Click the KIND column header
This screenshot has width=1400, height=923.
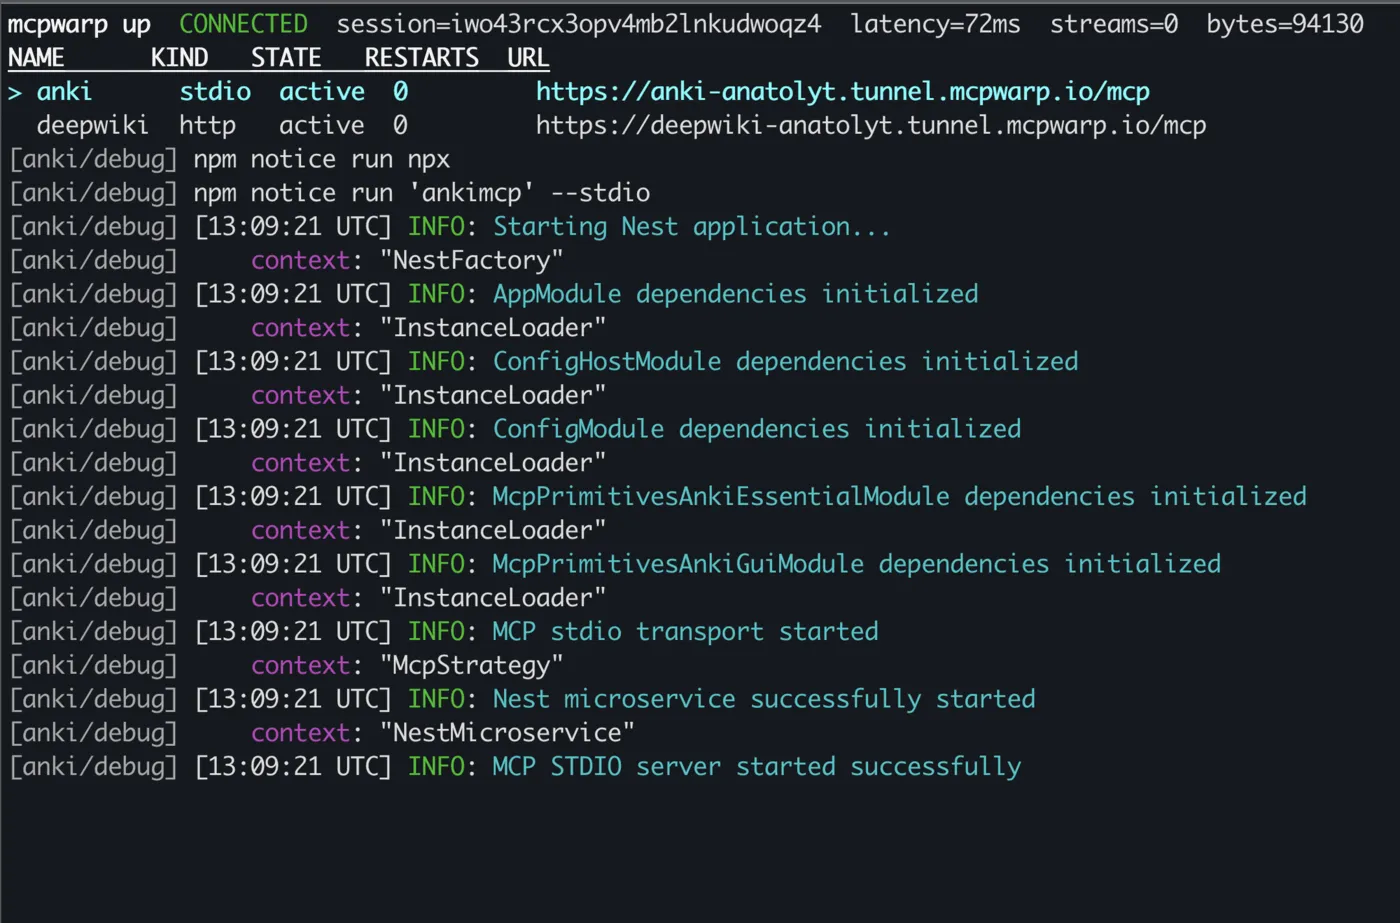[x=179, y=58]
